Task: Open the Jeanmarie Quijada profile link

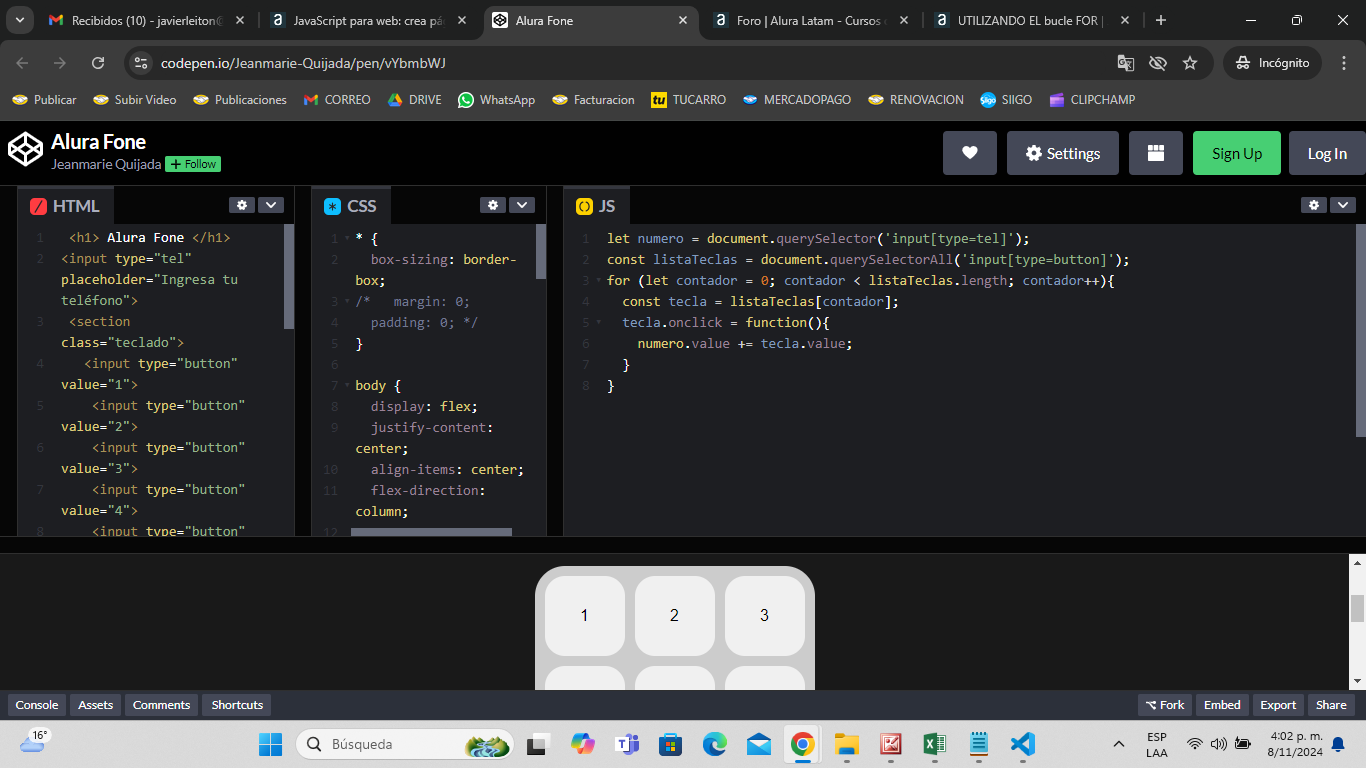Action: tap(106, 164)
